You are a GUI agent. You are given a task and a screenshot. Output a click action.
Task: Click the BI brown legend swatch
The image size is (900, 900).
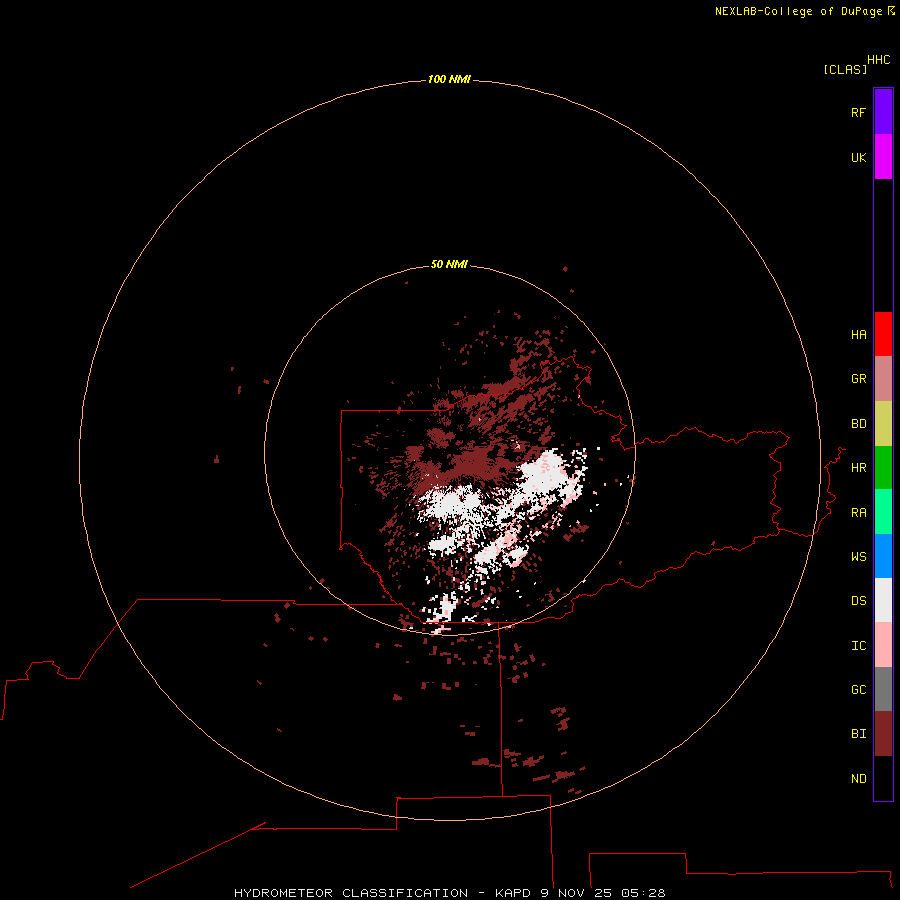tap(883, 734)
